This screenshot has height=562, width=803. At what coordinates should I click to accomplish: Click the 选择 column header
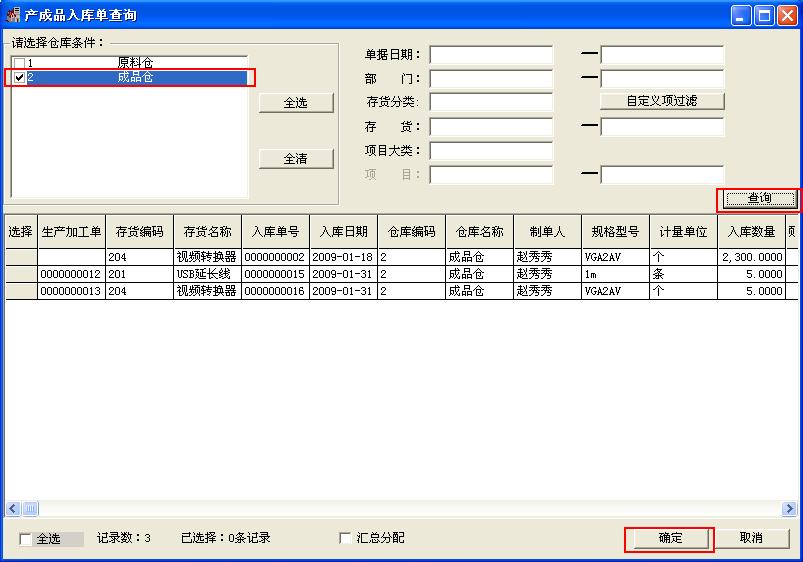(x=21, y=232)
